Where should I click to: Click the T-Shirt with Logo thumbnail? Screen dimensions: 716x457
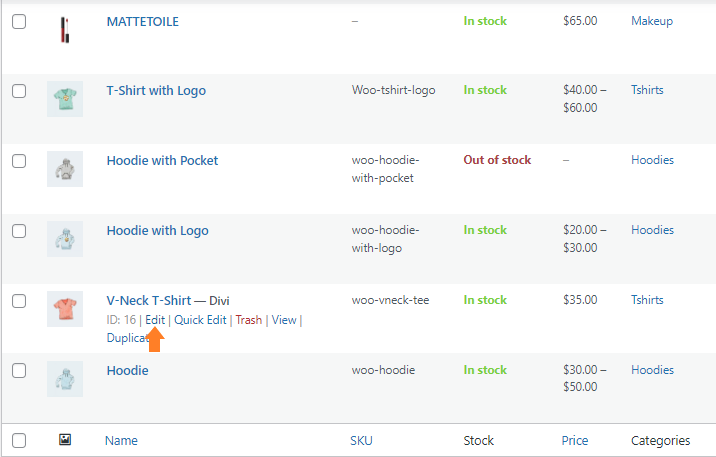coord(65,99)
